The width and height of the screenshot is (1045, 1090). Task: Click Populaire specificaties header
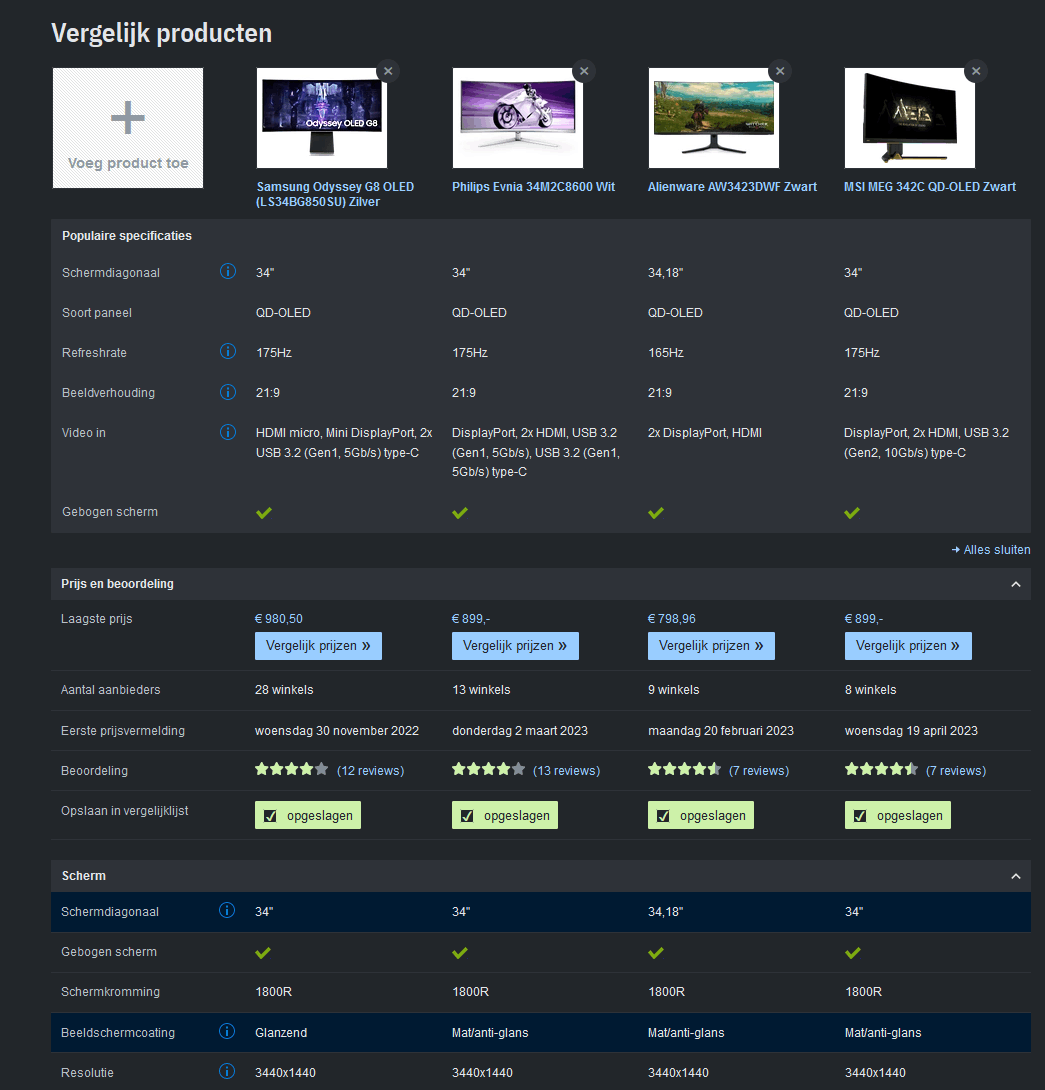(x=127, y=236)
